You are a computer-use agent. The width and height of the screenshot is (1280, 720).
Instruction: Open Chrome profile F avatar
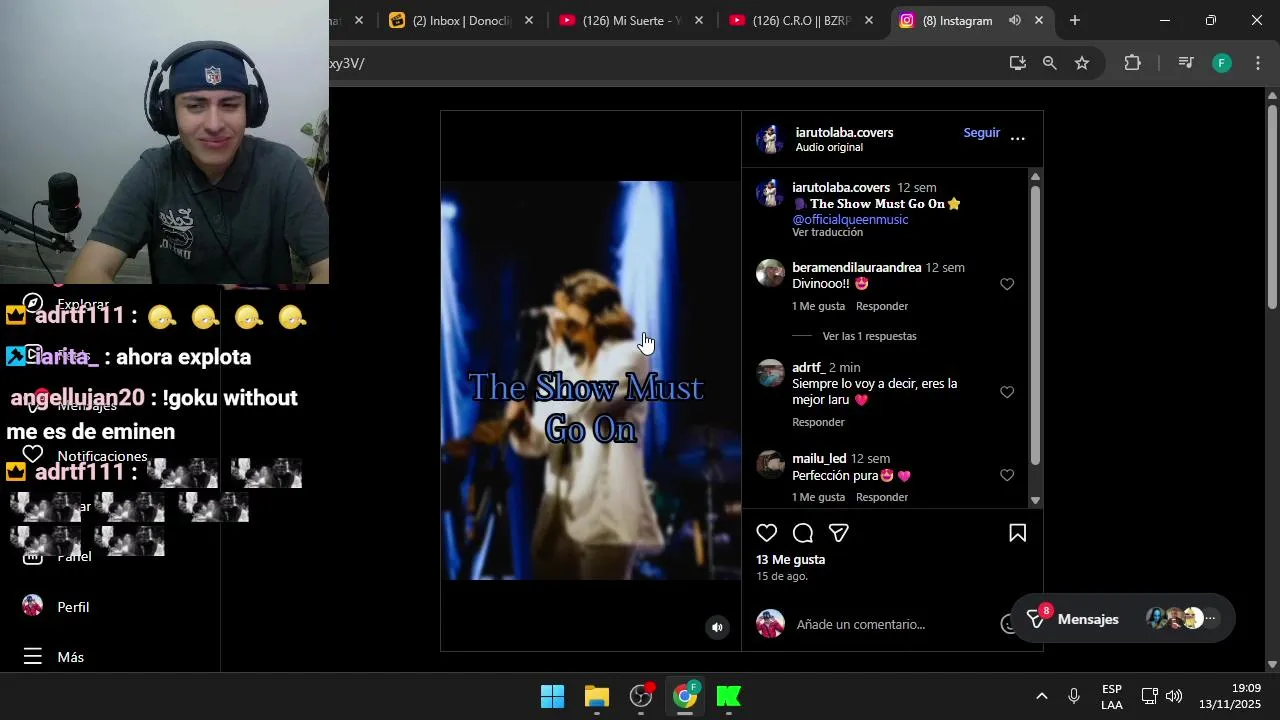[1221, 63]
